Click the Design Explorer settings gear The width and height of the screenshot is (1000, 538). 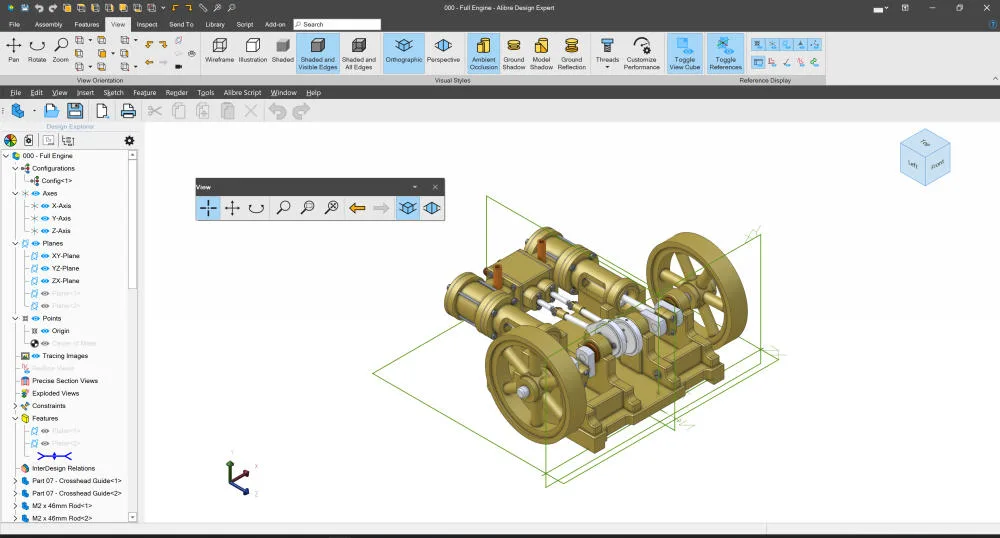pyautogui.click(x=129, y=140)
